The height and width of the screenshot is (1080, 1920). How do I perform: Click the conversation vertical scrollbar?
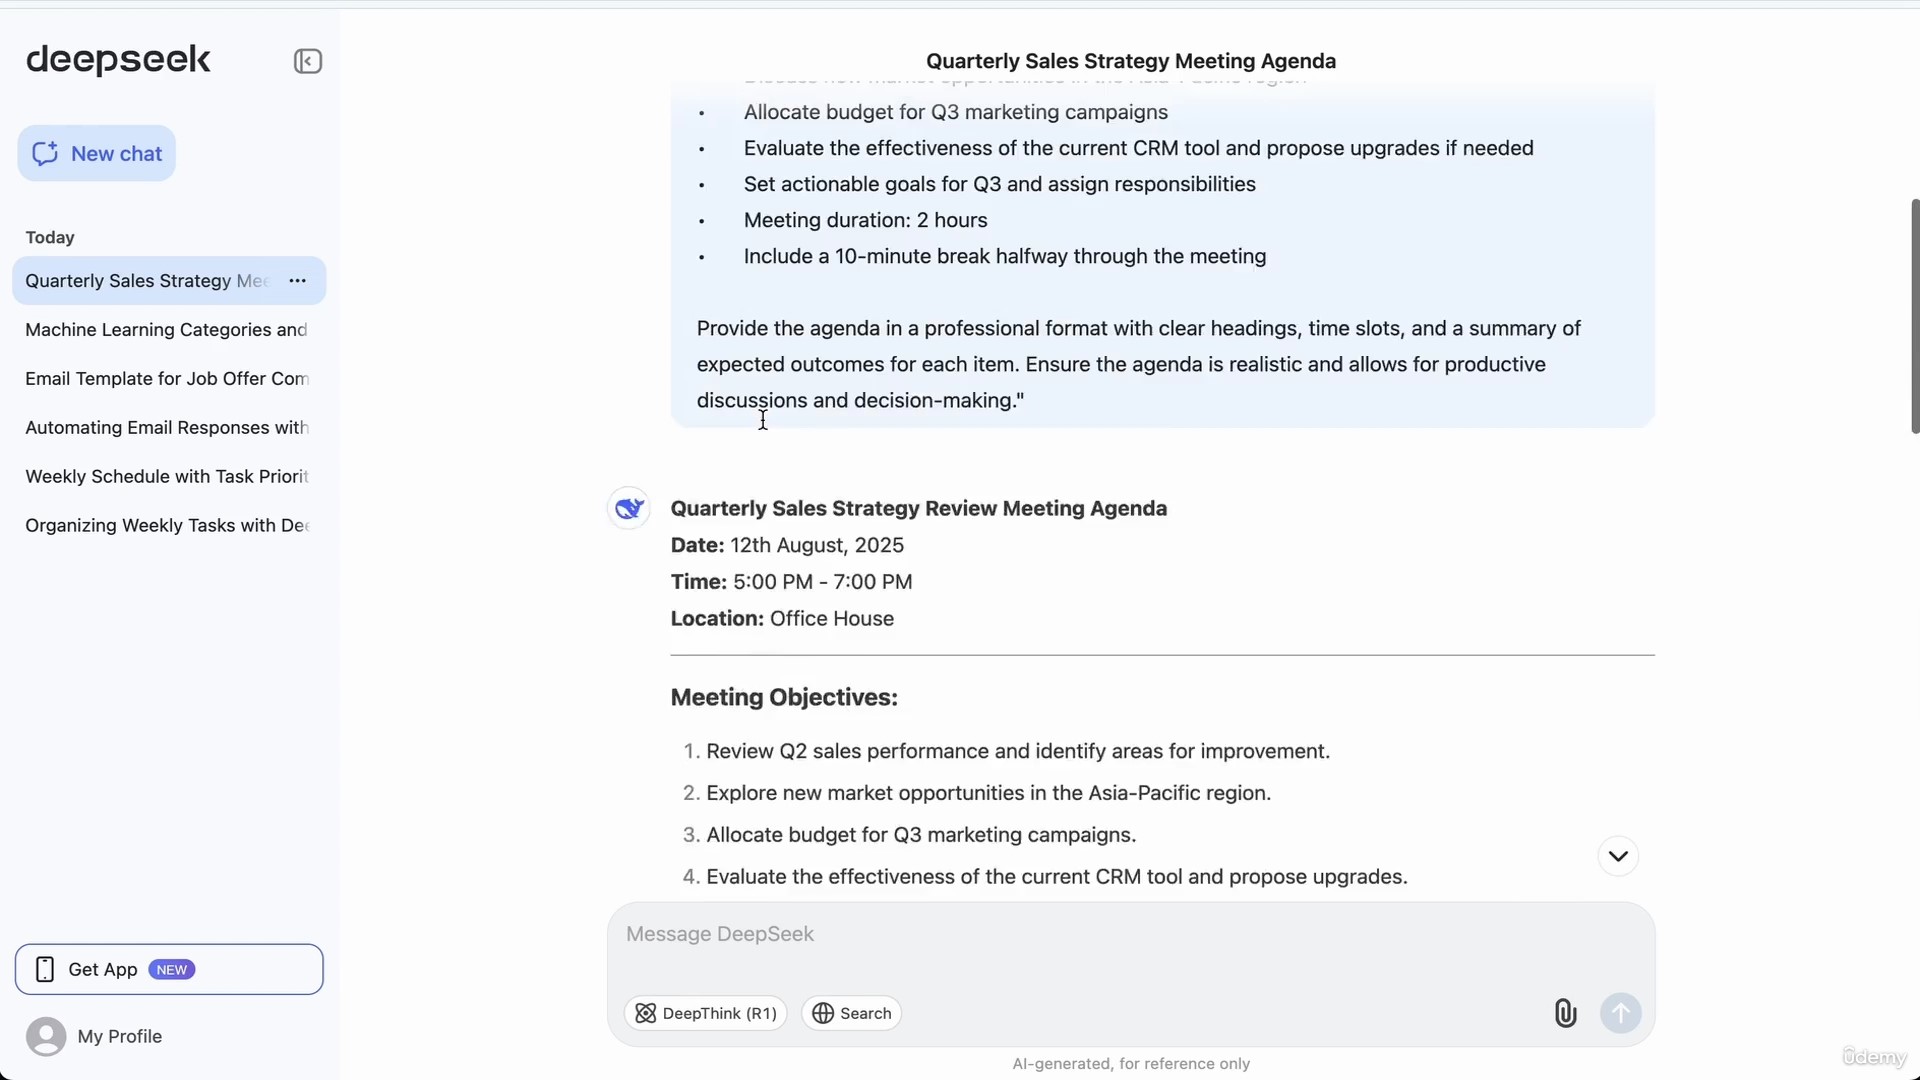pyautogui.click(x=1914, y=316)
